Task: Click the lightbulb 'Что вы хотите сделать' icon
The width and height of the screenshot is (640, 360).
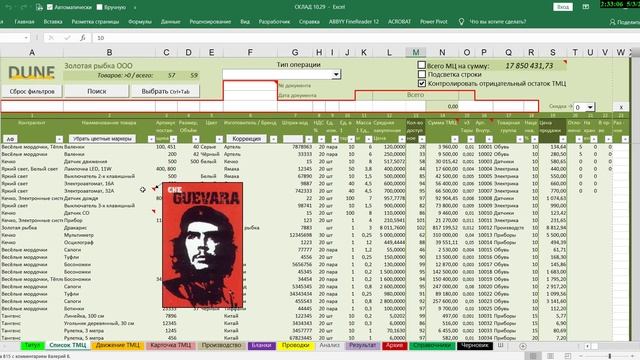Action: 461,22
